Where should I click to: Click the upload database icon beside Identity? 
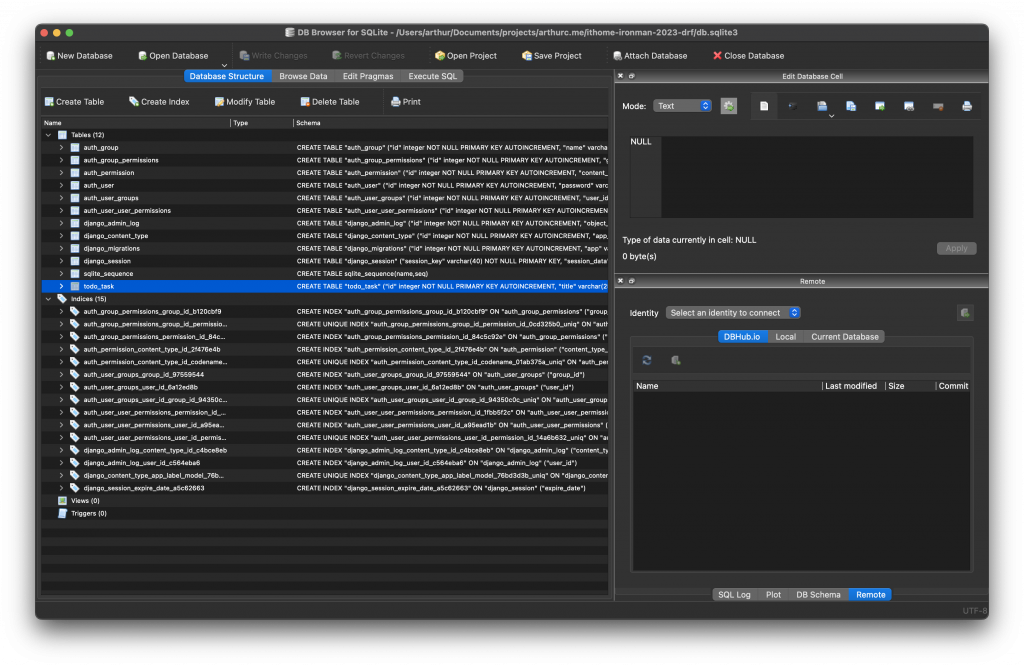[965, 313]
